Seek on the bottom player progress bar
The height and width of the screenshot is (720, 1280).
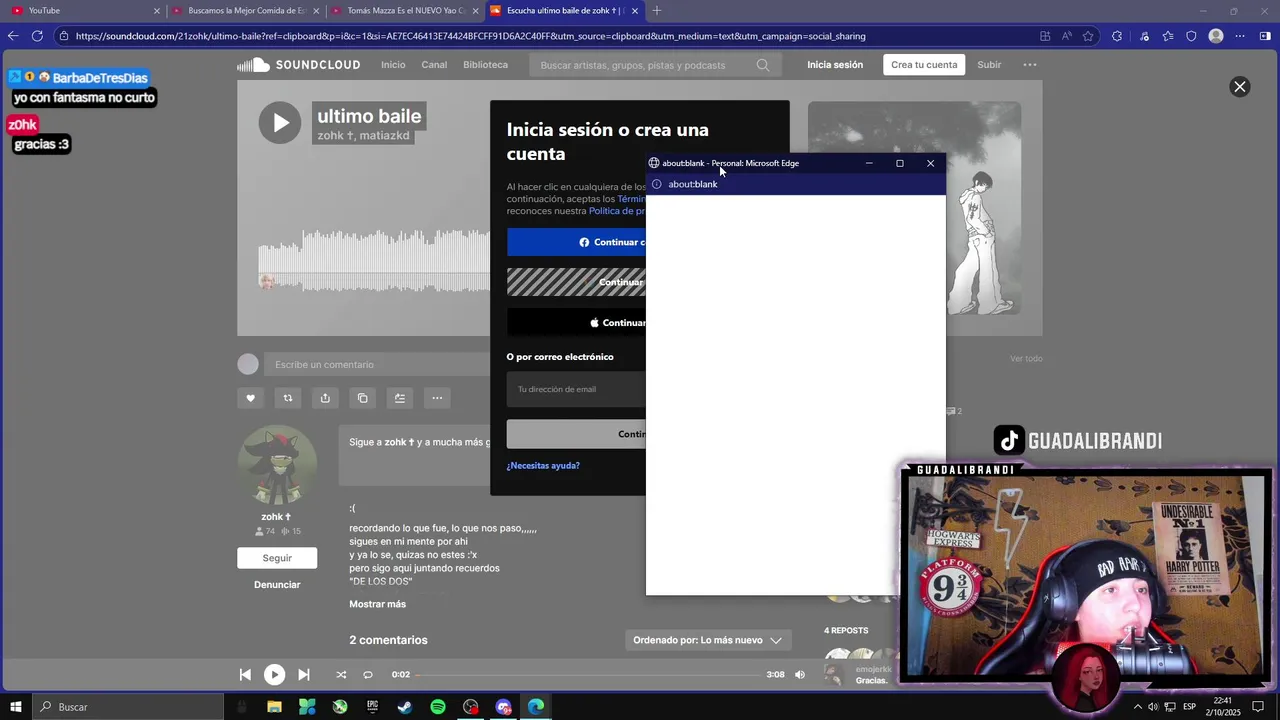point(589,675)
